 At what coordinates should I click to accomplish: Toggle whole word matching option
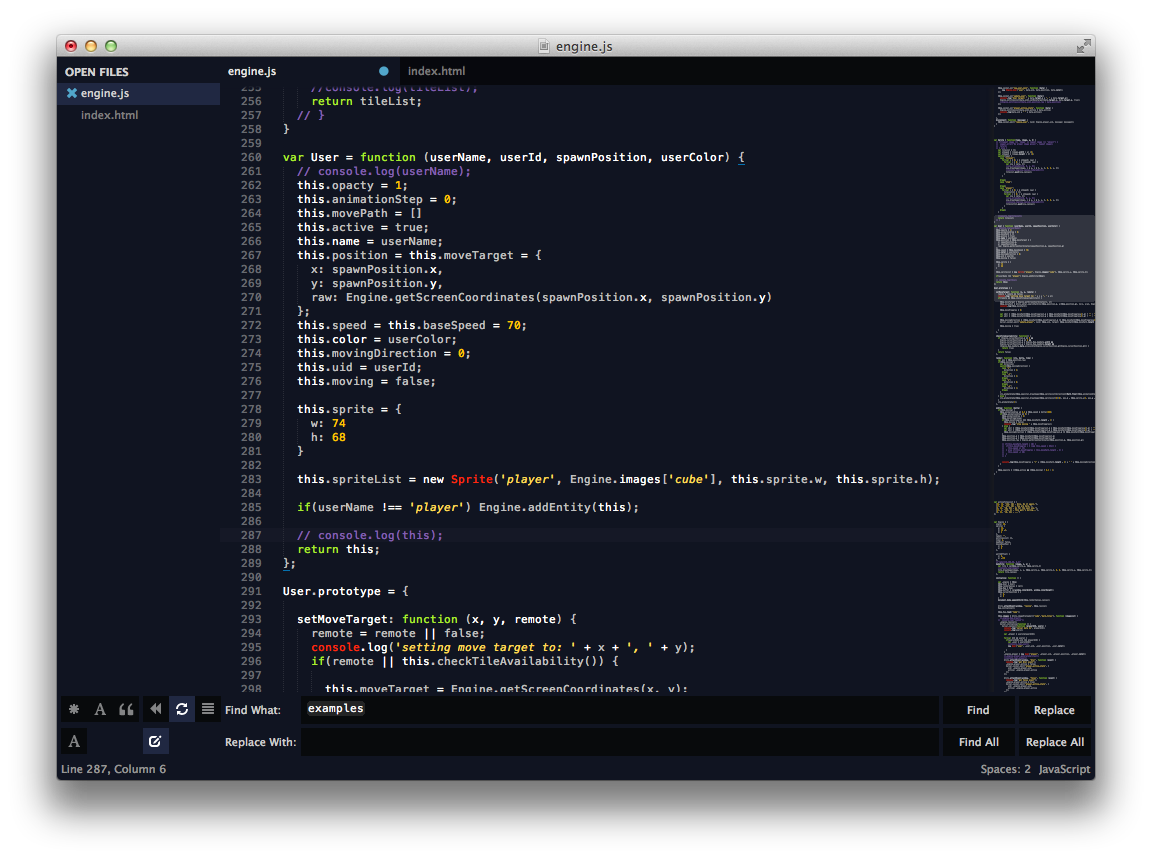pyautogui.click(x=126, y=709)
